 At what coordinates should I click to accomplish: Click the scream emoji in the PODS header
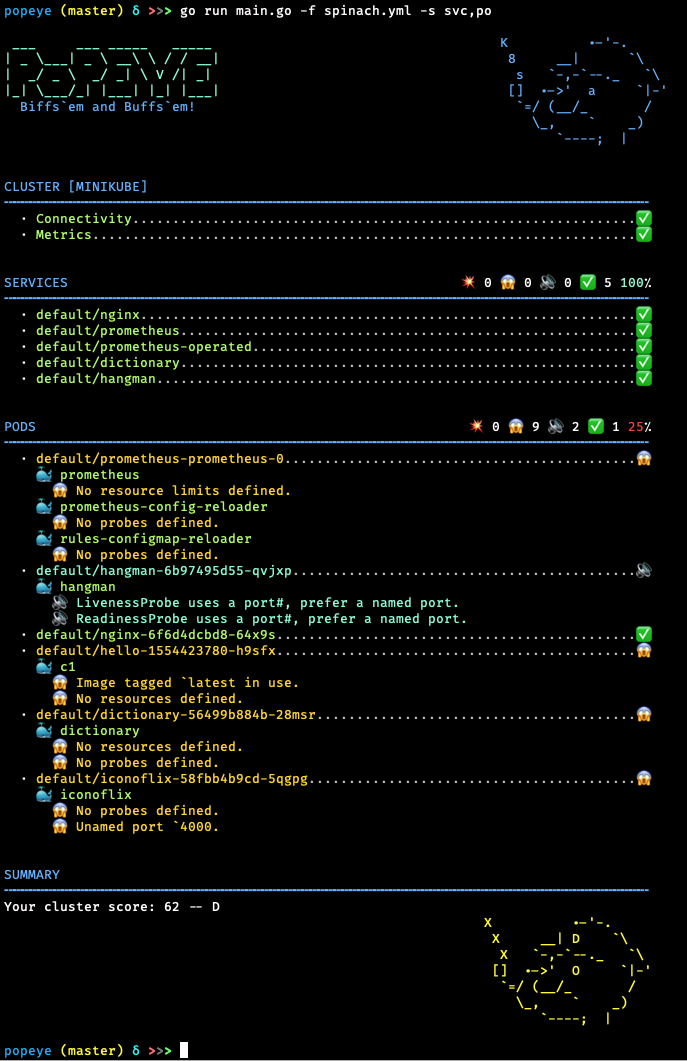[516, 426]
